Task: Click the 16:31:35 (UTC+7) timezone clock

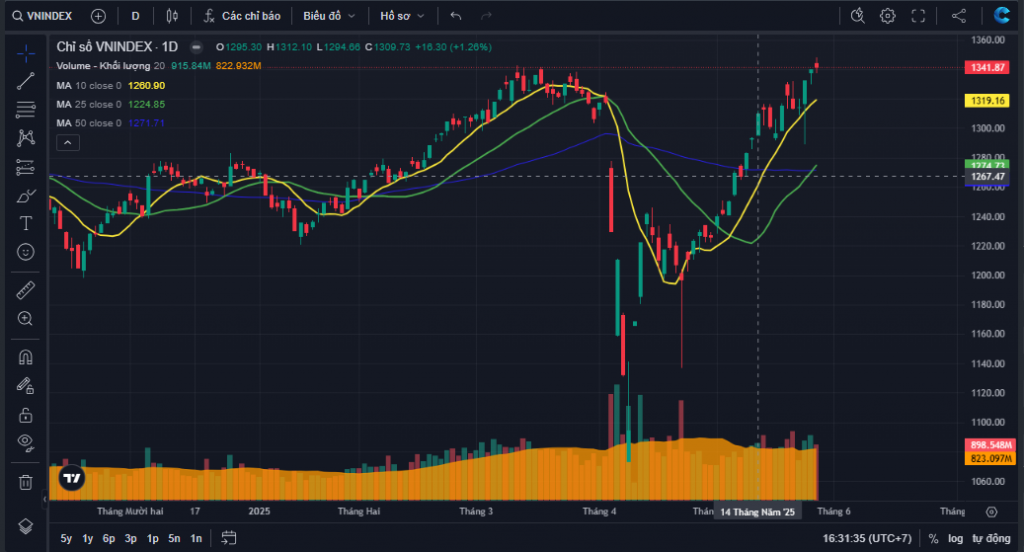Action: (x=867, y=539)
